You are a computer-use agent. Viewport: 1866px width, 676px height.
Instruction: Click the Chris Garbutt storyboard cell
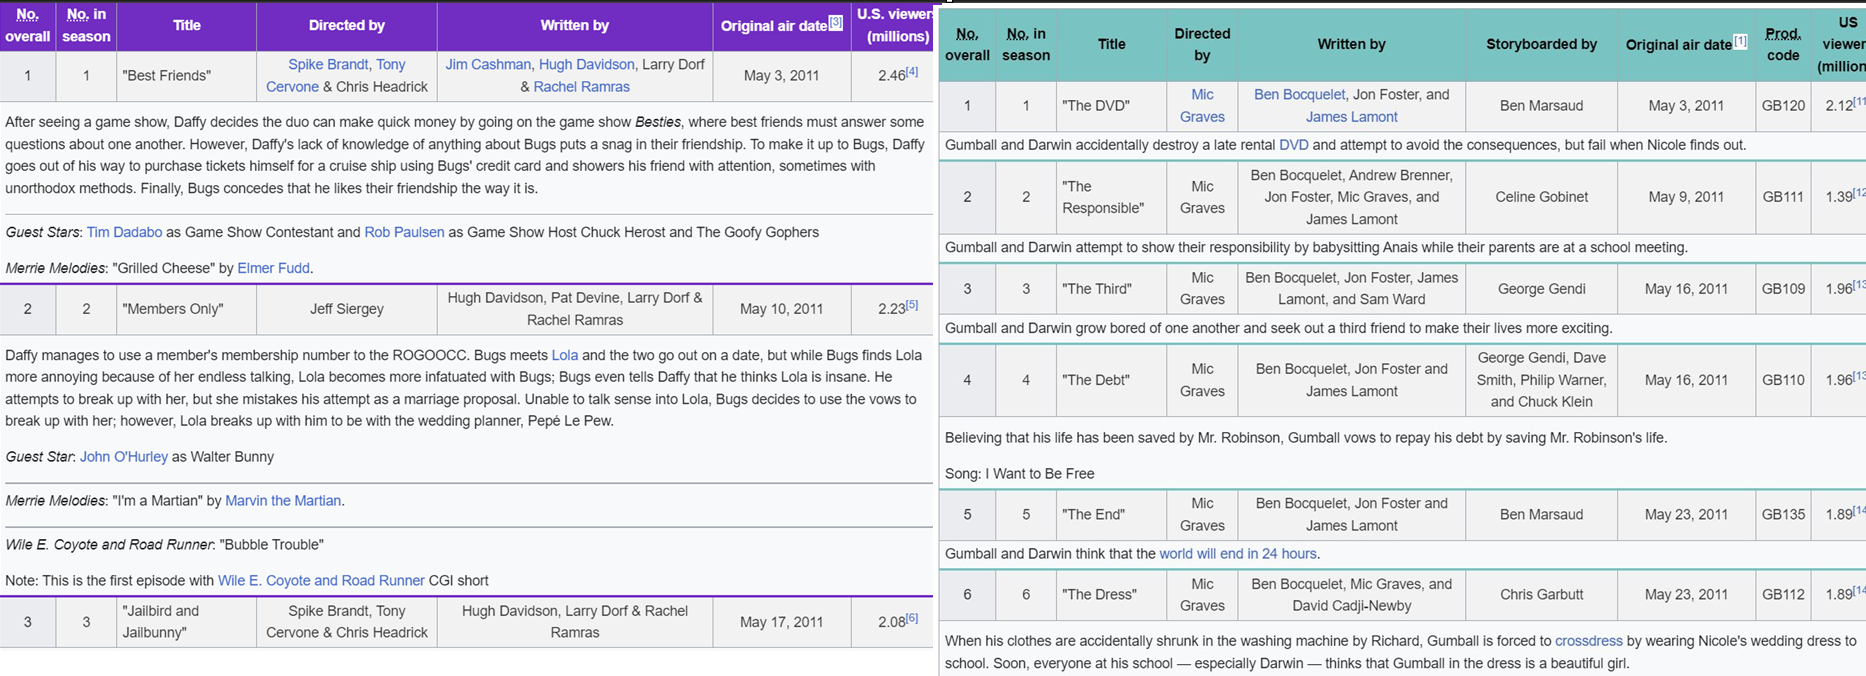pos(1541,595)
